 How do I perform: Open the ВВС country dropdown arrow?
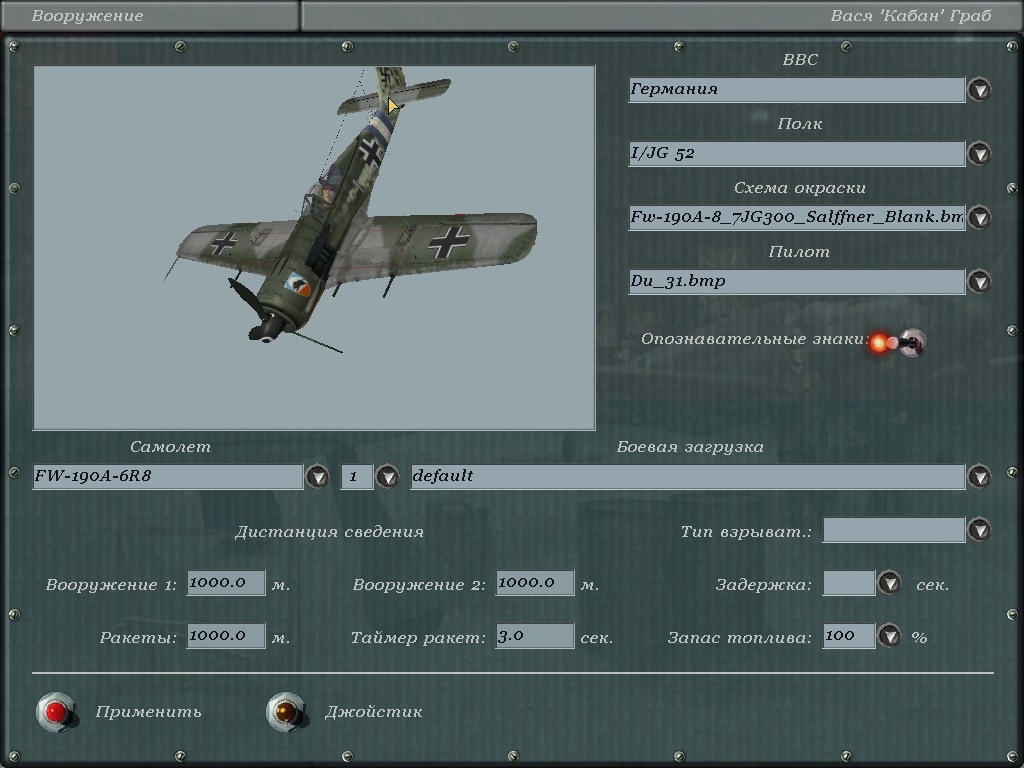point(980,90)
